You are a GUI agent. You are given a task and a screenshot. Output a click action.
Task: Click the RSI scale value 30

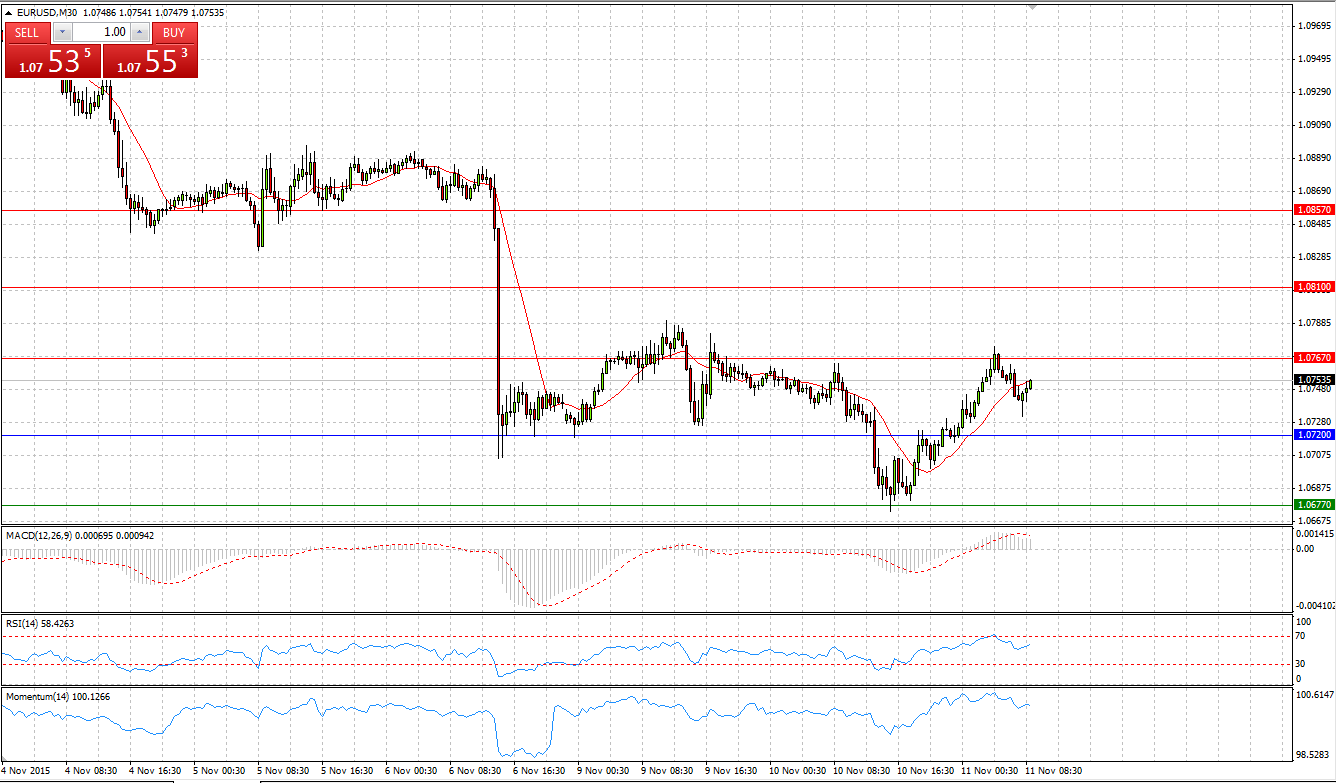(1300, 664)
